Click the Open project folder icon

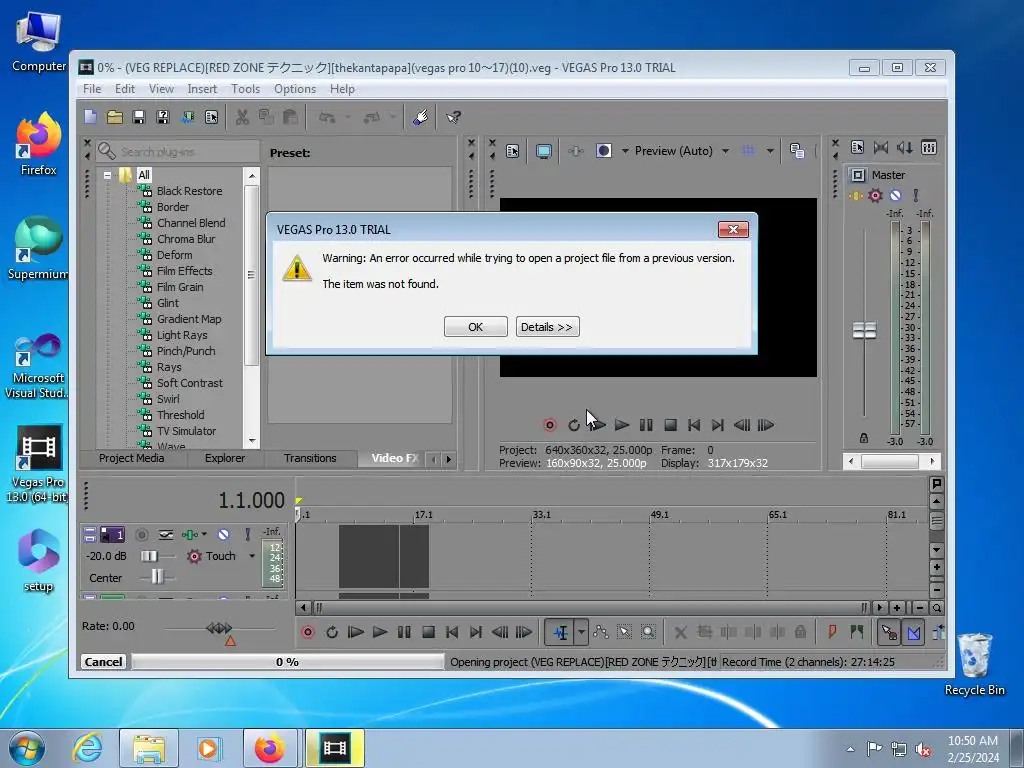click(115, 117)
